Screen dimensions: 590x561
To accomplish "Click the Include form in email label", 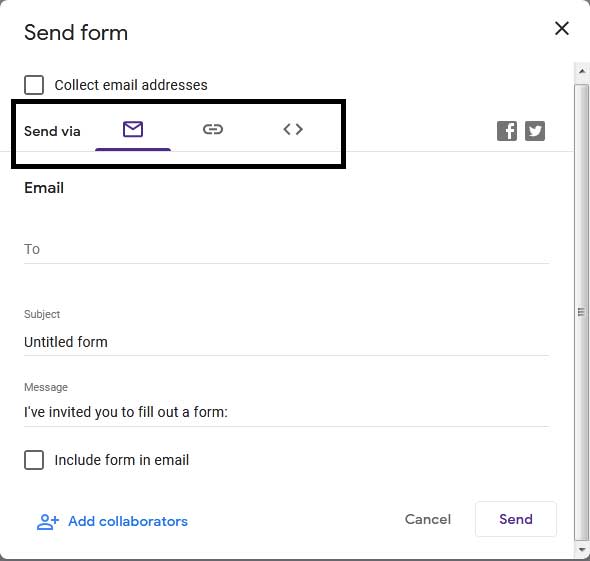I will tap(122, 460).
